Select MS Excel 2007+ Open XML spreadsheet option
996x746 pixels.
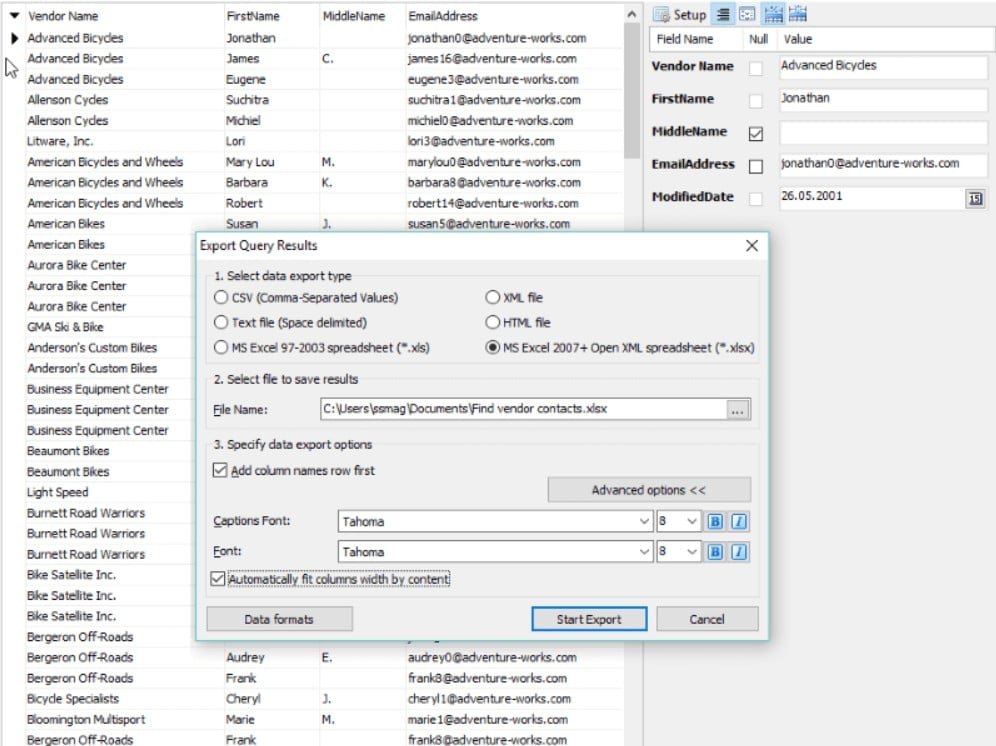pos(492,348)
